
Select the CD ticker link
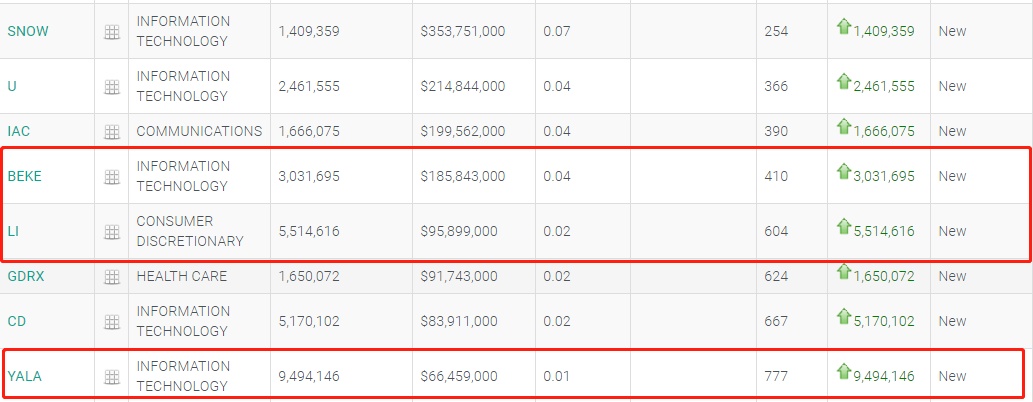(17, 321)
